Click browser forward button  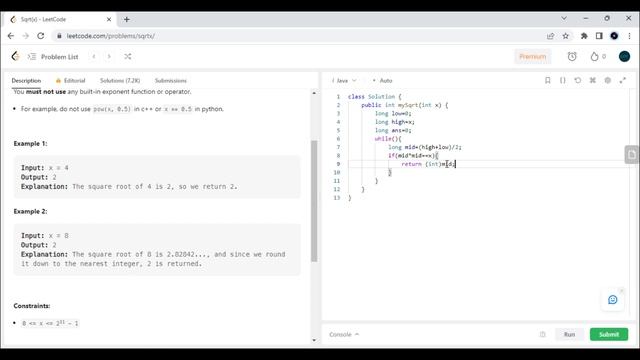coord(25,36)
